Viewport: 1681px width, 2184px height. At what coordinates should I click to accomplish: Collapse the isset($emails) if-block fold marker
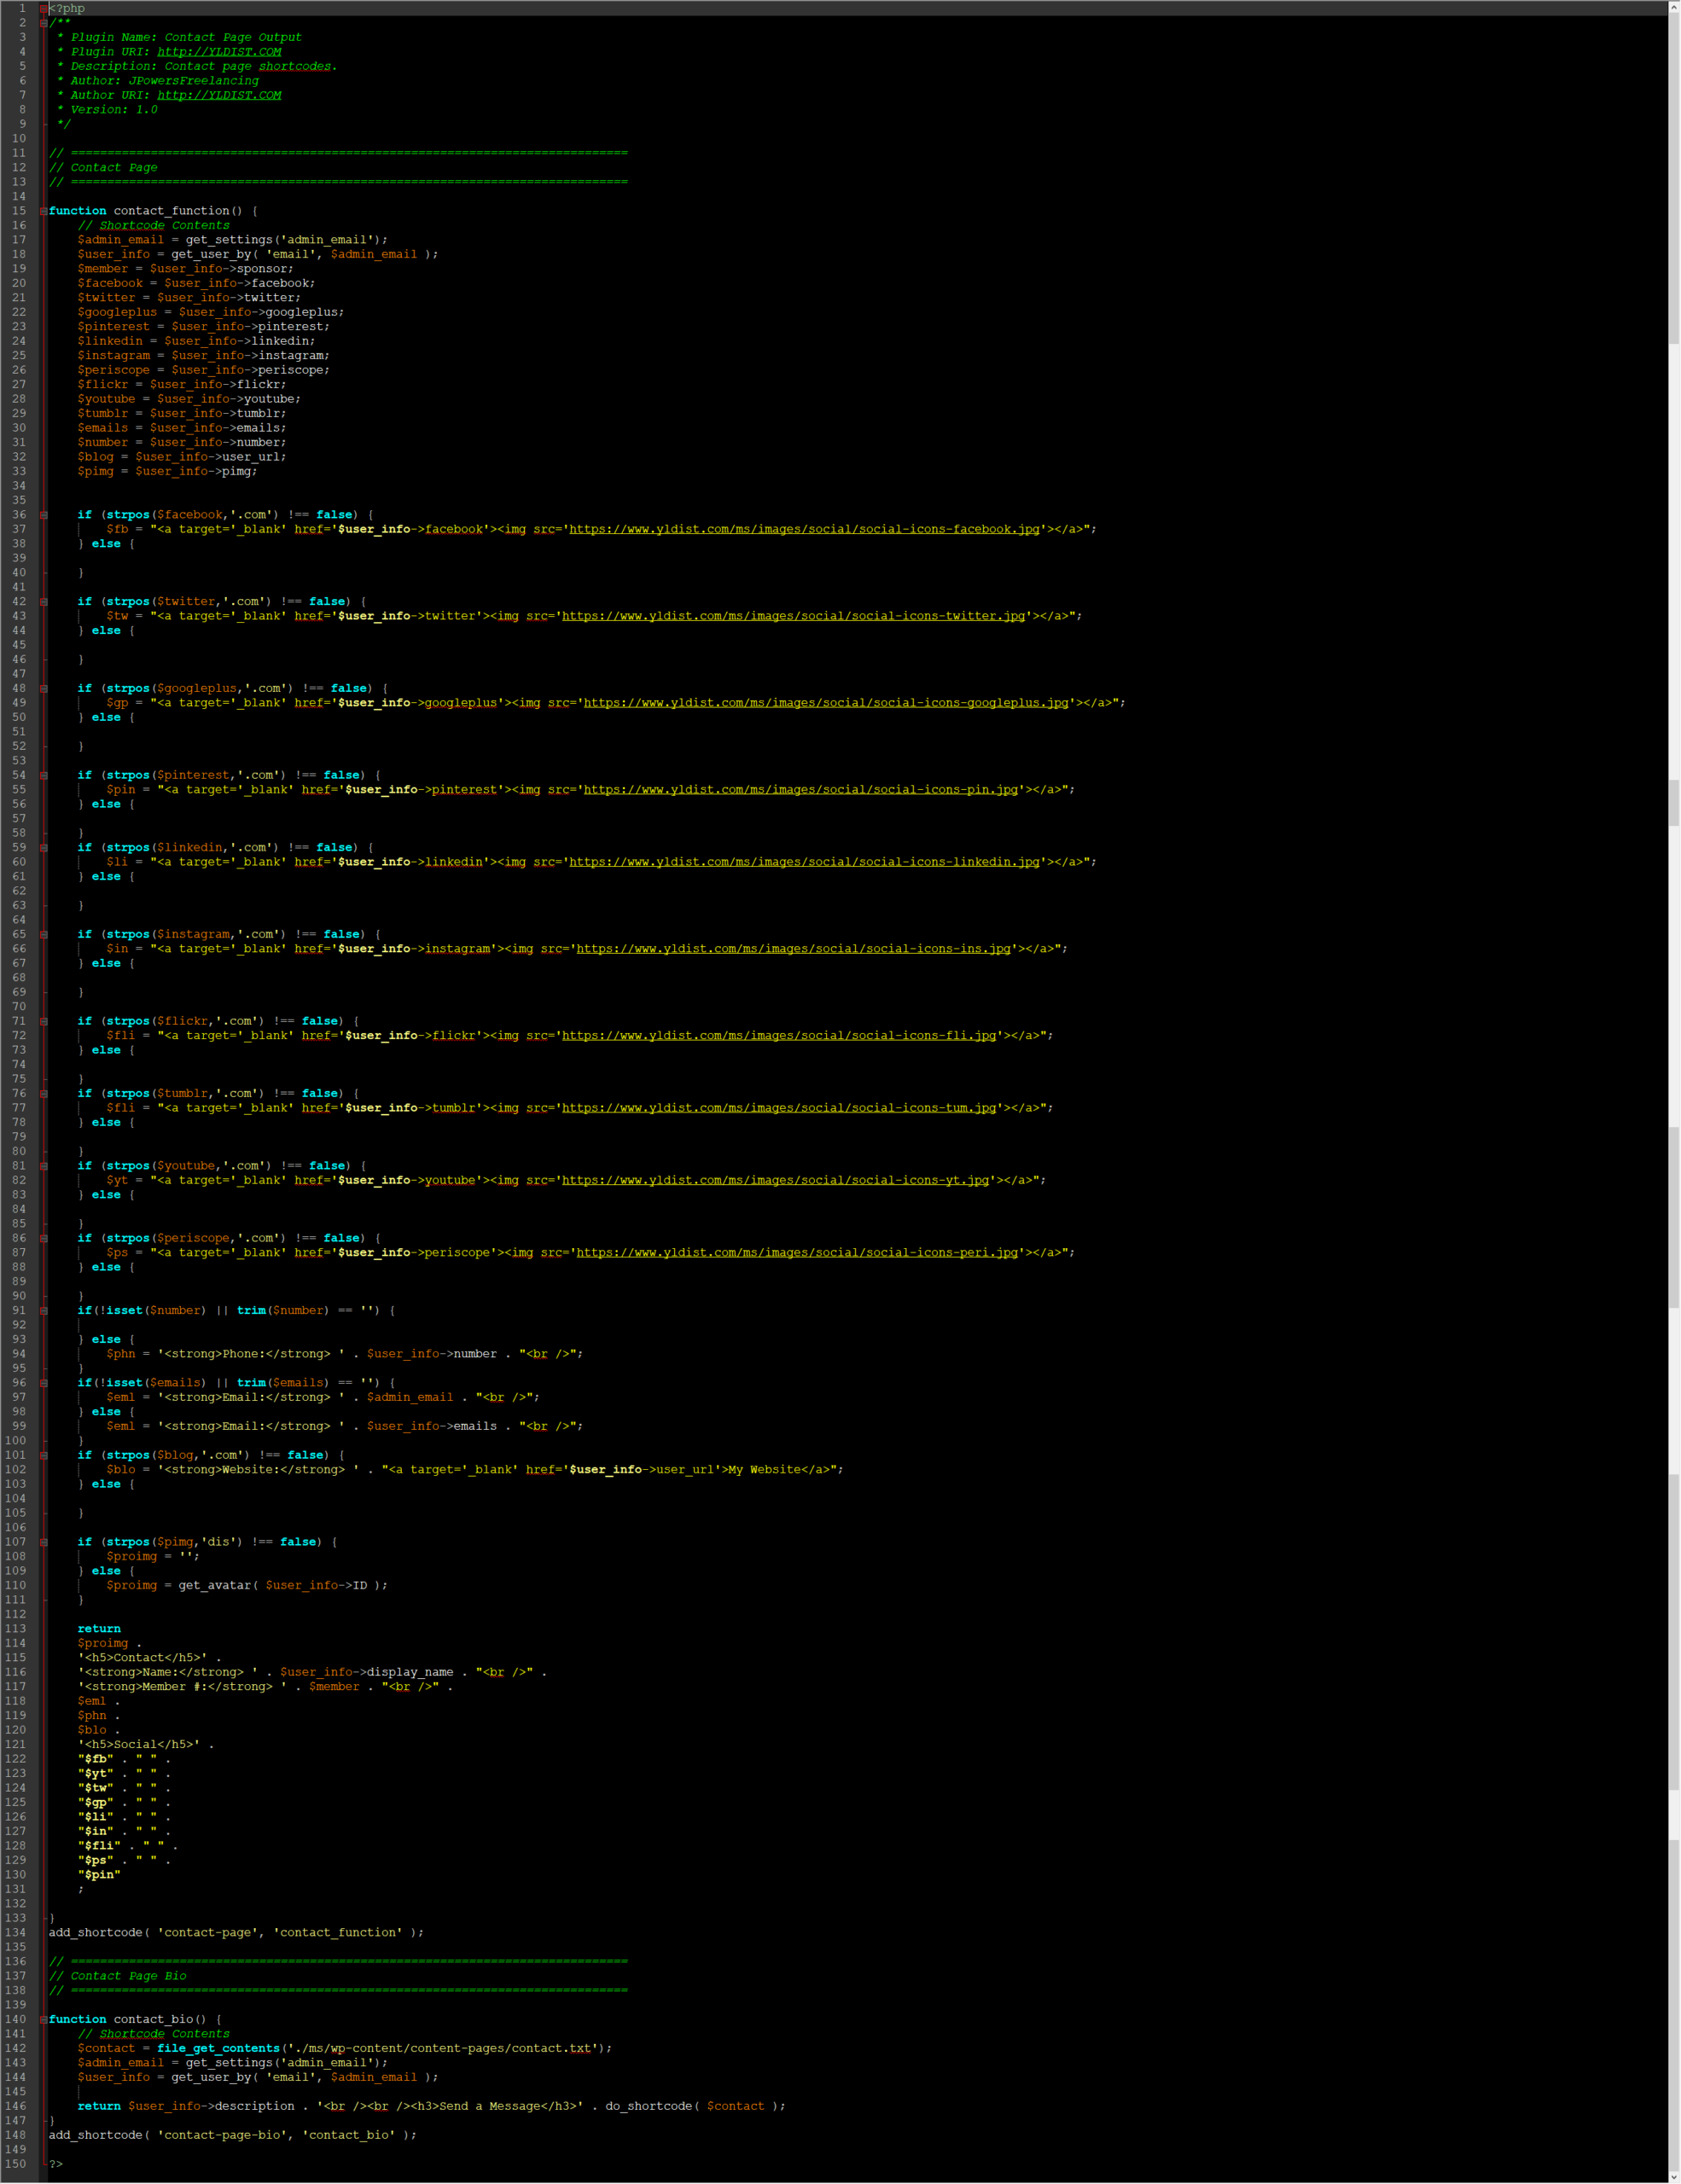pyautogui.click(x=44, y=1384)
